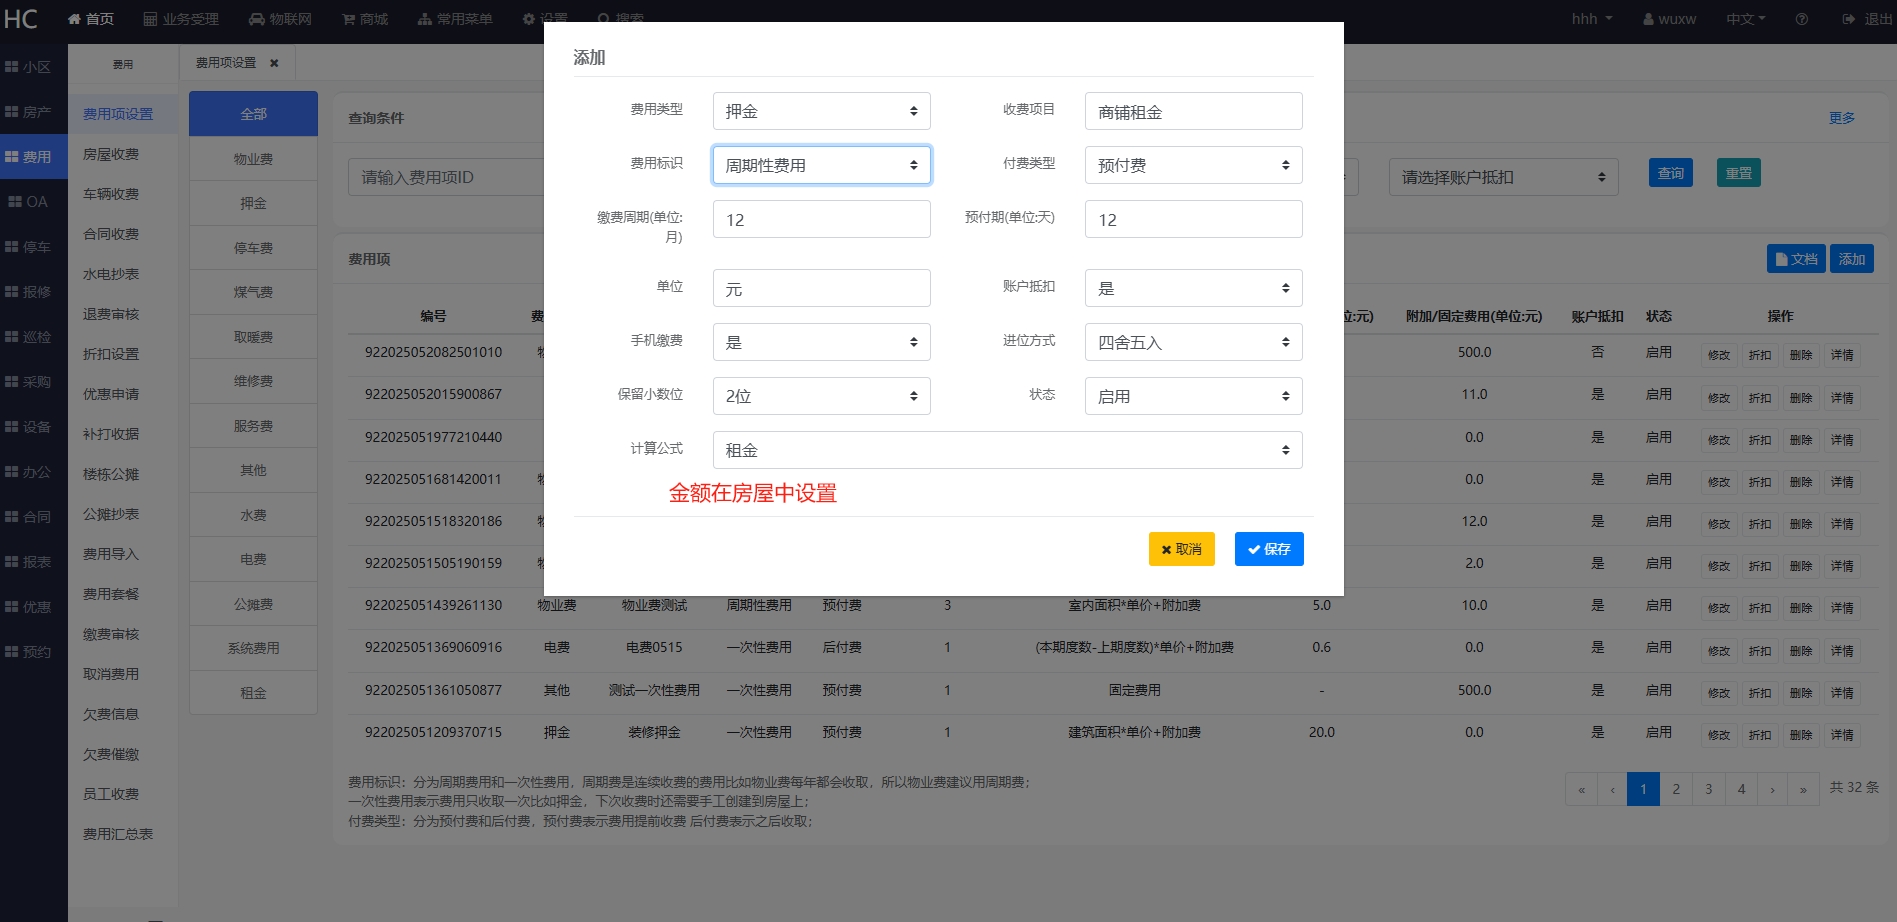
Task: Click the 取消 cancel button
Action: [x=1181, y=549]
